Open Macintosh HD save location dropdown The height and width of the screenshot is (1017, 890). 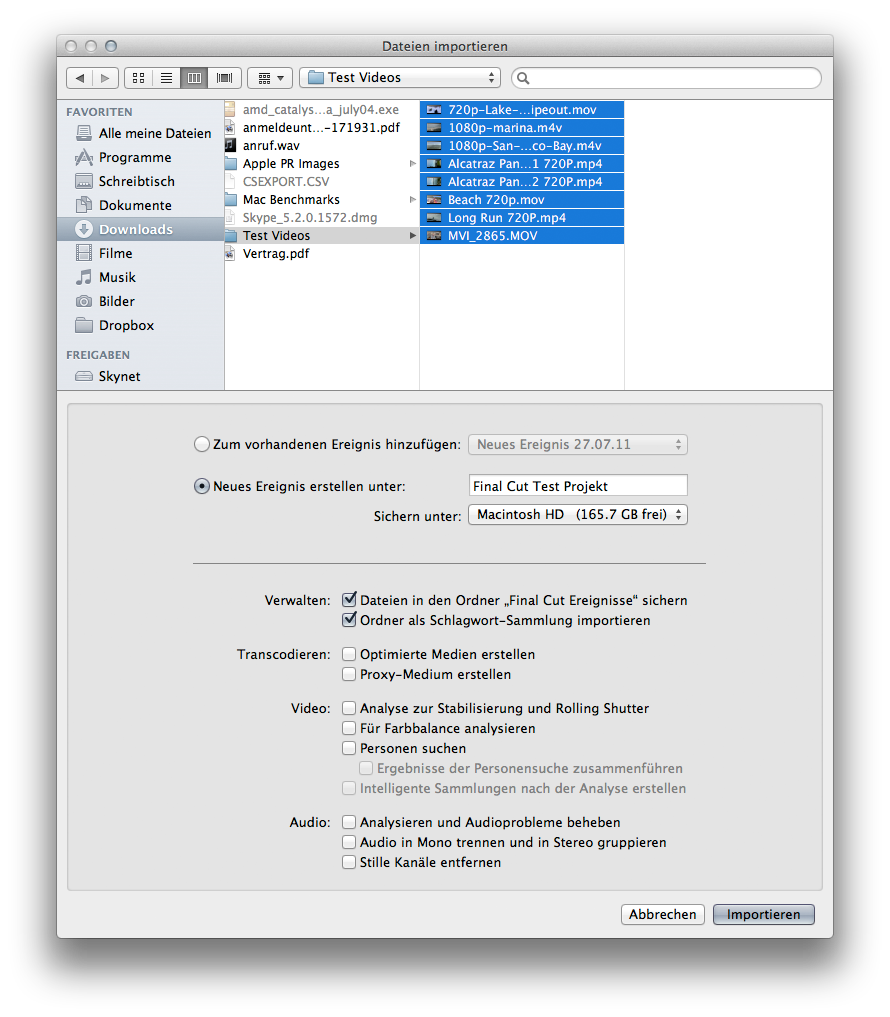tap(578, 514)
